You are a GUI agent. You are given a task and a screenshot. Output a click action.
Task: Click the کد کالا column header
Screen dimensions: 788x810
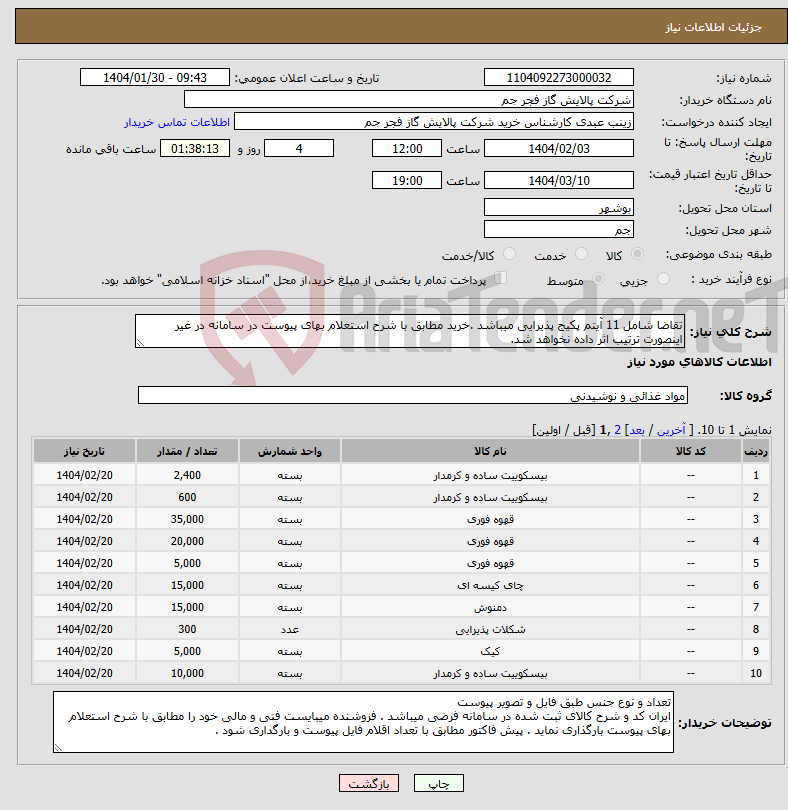point(691,451)
